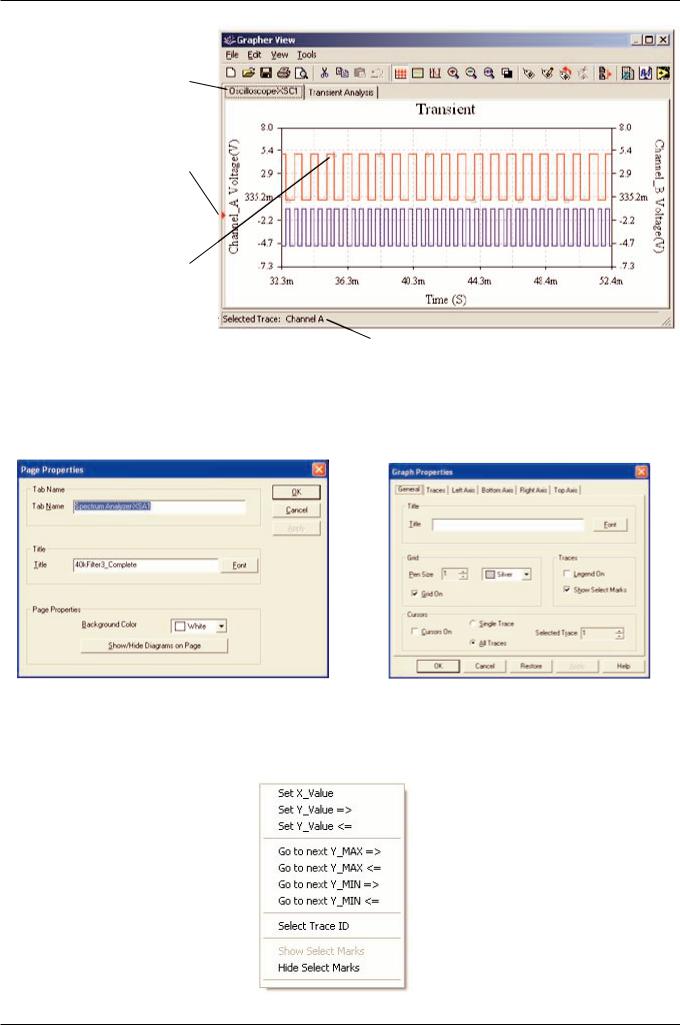Open the Silver grid color dropdown
The height and width of the screenshot is (1025, 680).
pyautogui.click(x=526, y=575)
